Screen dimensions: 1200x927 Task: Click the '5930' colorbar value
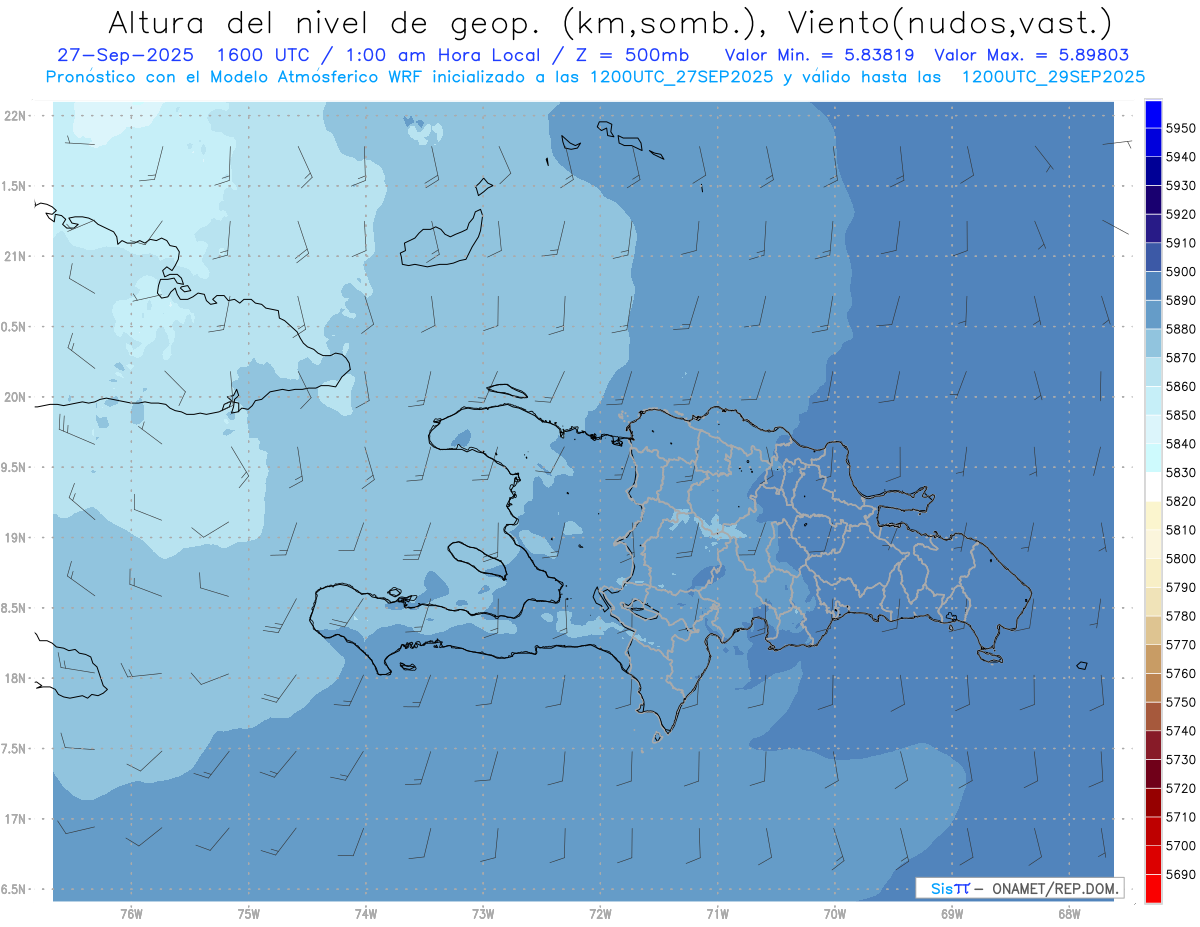coord(1181,186)
